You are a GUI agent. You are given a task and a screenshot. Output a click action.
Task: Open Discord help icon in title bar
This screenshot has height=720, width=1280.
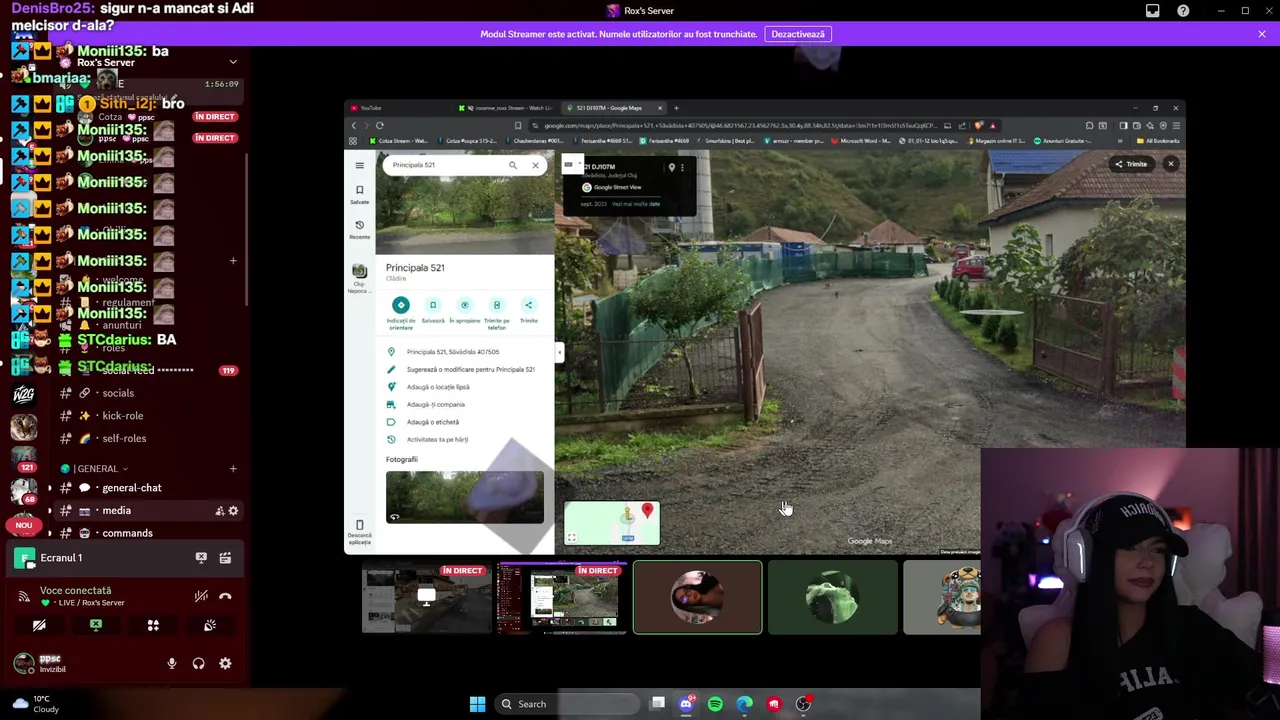pos(1183,11)
